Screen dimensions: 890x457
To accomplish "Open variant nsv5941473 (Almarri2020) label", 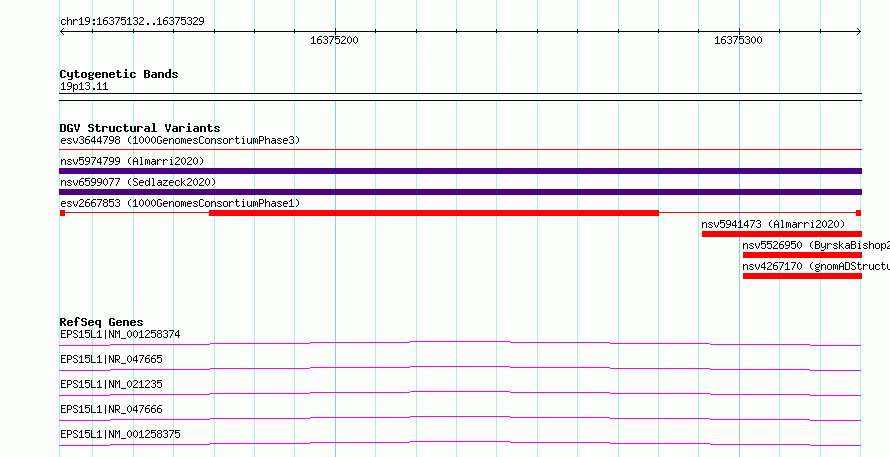I will 773,224.
